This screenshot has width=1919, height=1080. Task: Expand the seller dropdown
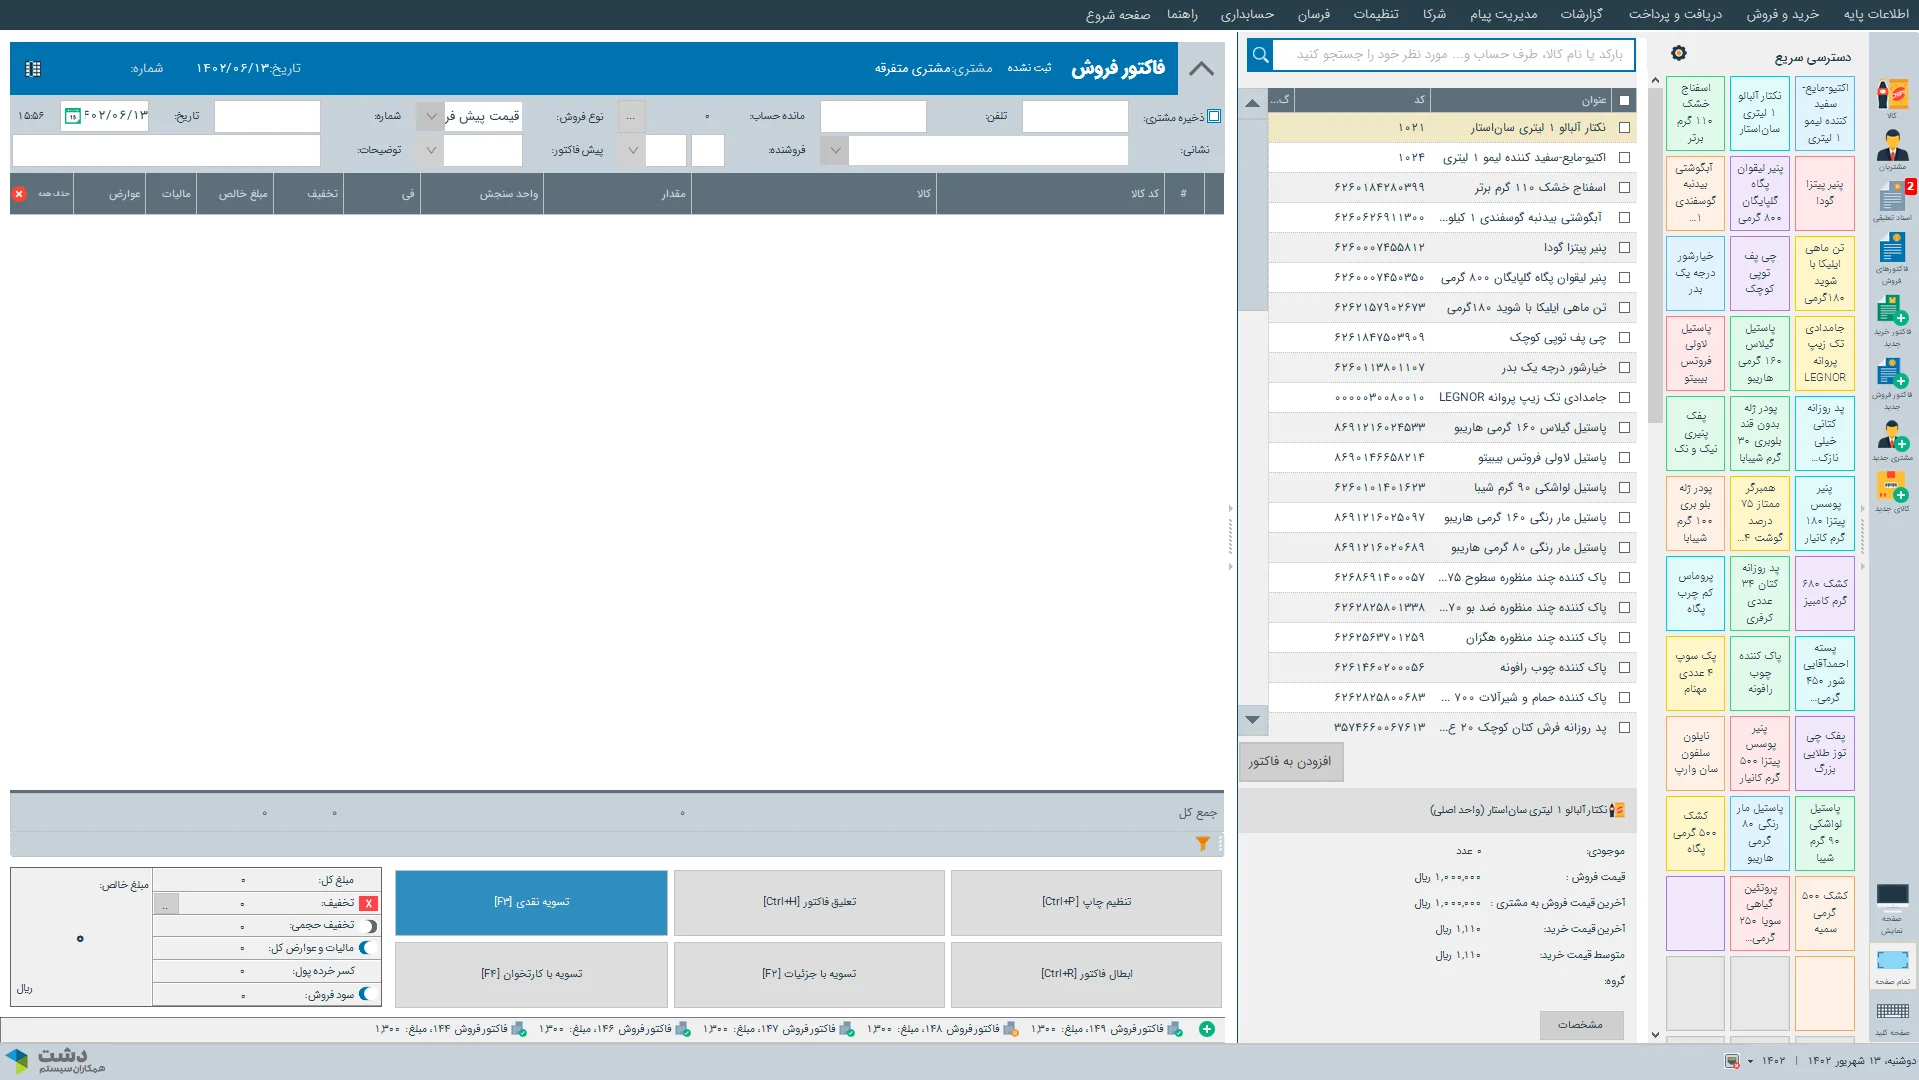pos(835,151)
